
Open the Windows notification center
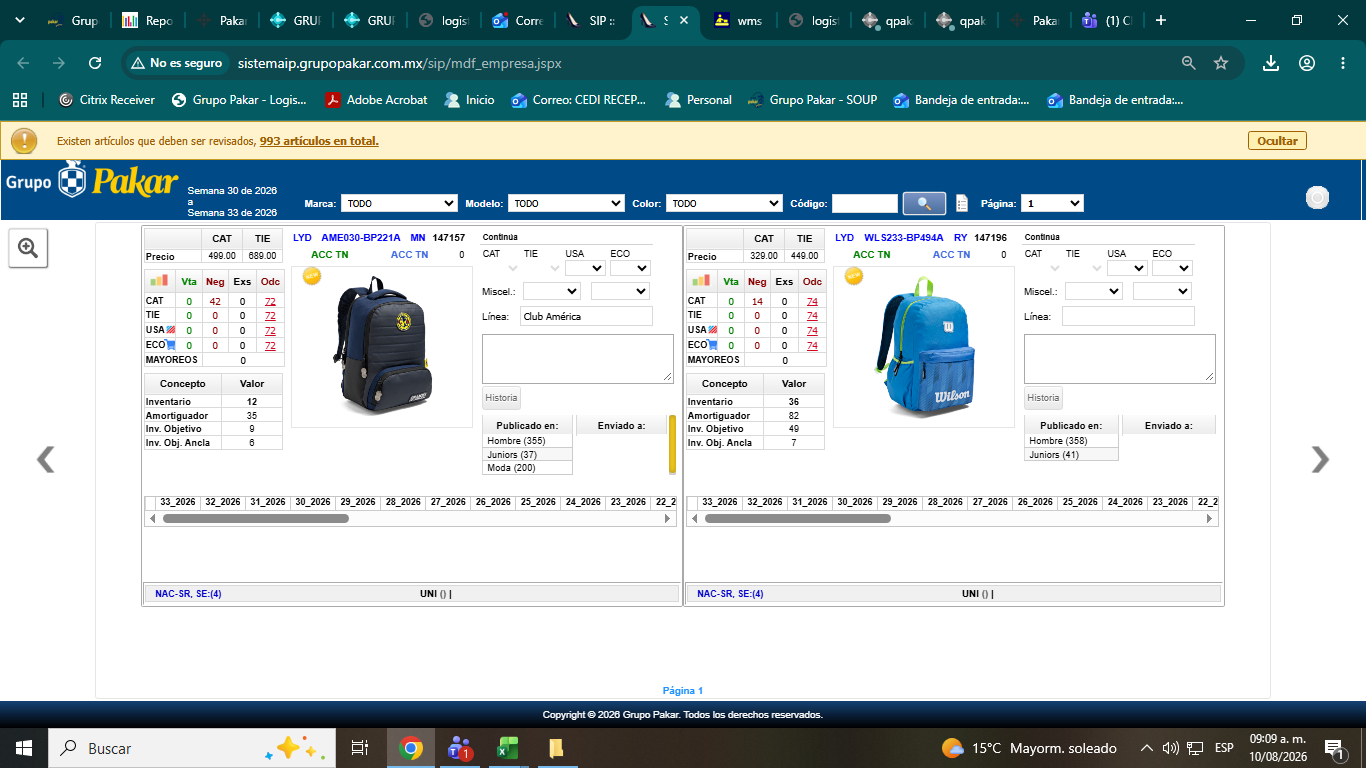[x=1333, y=748]
